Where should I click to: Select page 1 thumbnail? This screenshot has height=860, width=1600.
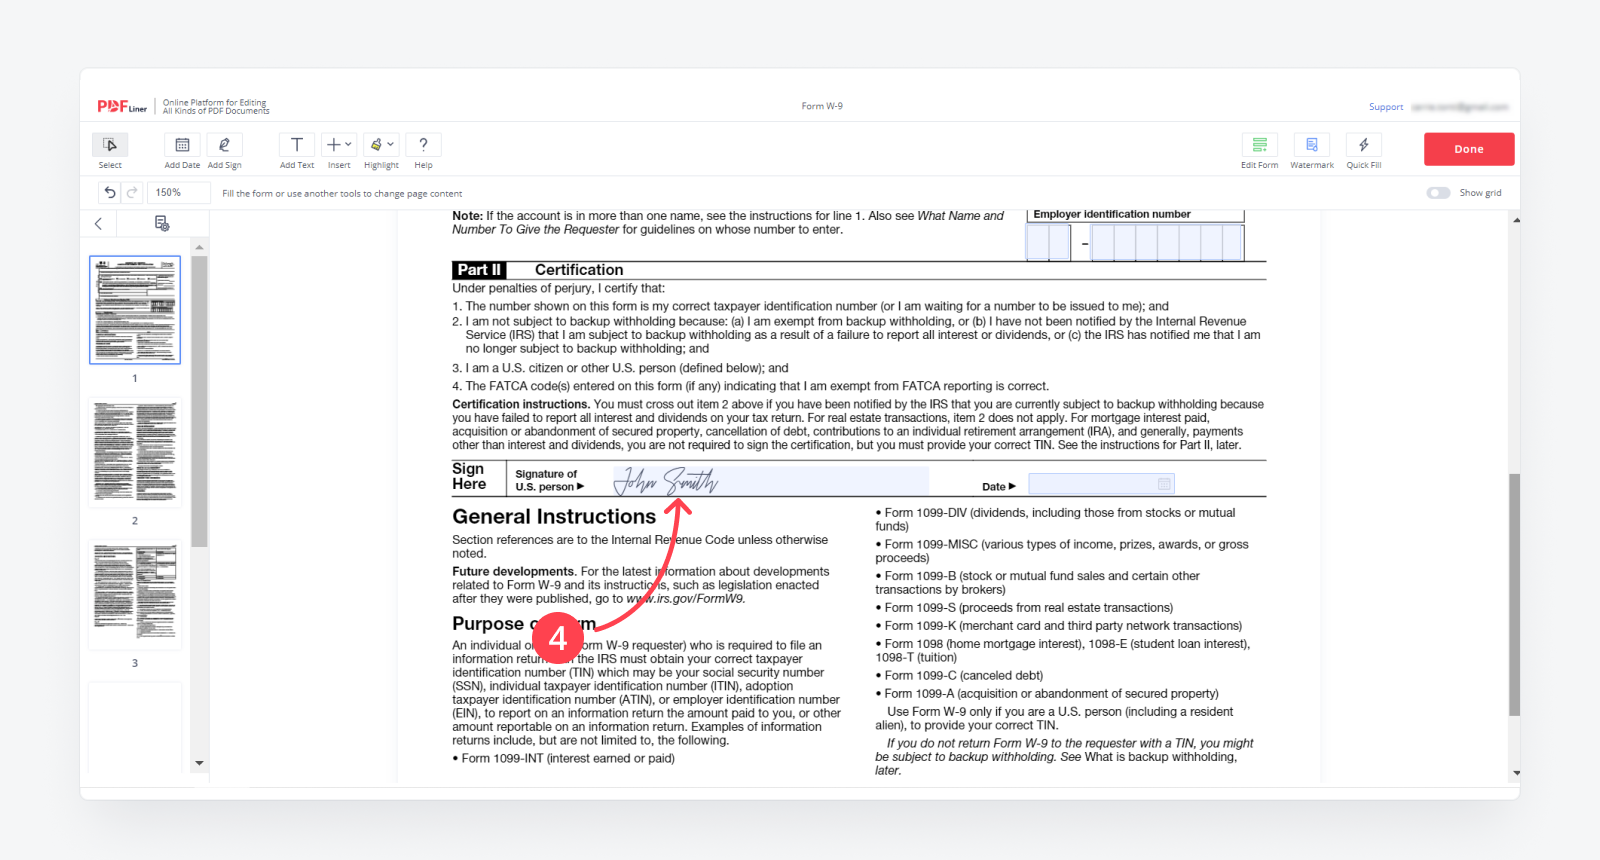coord(135,310)
